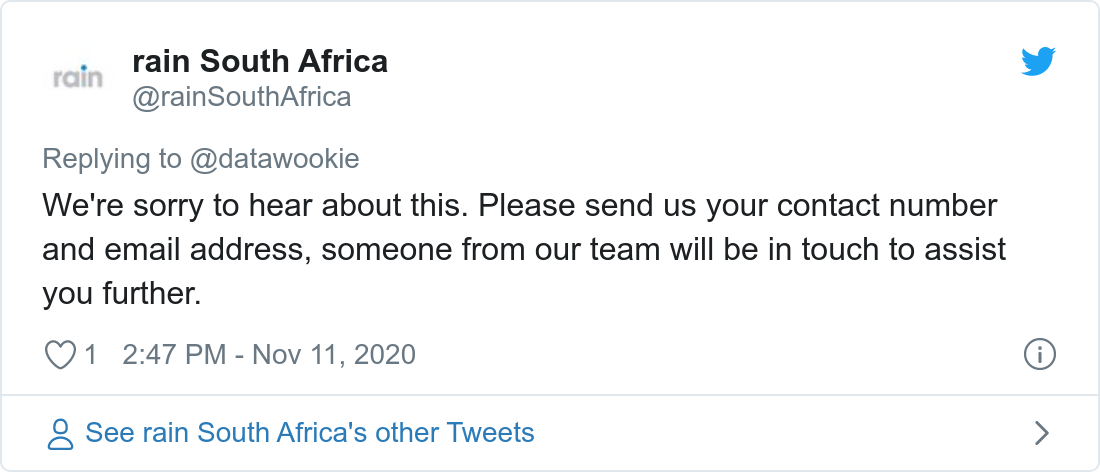
Task: Click the "you further." final tweet line
Action: tap(122, 294)
